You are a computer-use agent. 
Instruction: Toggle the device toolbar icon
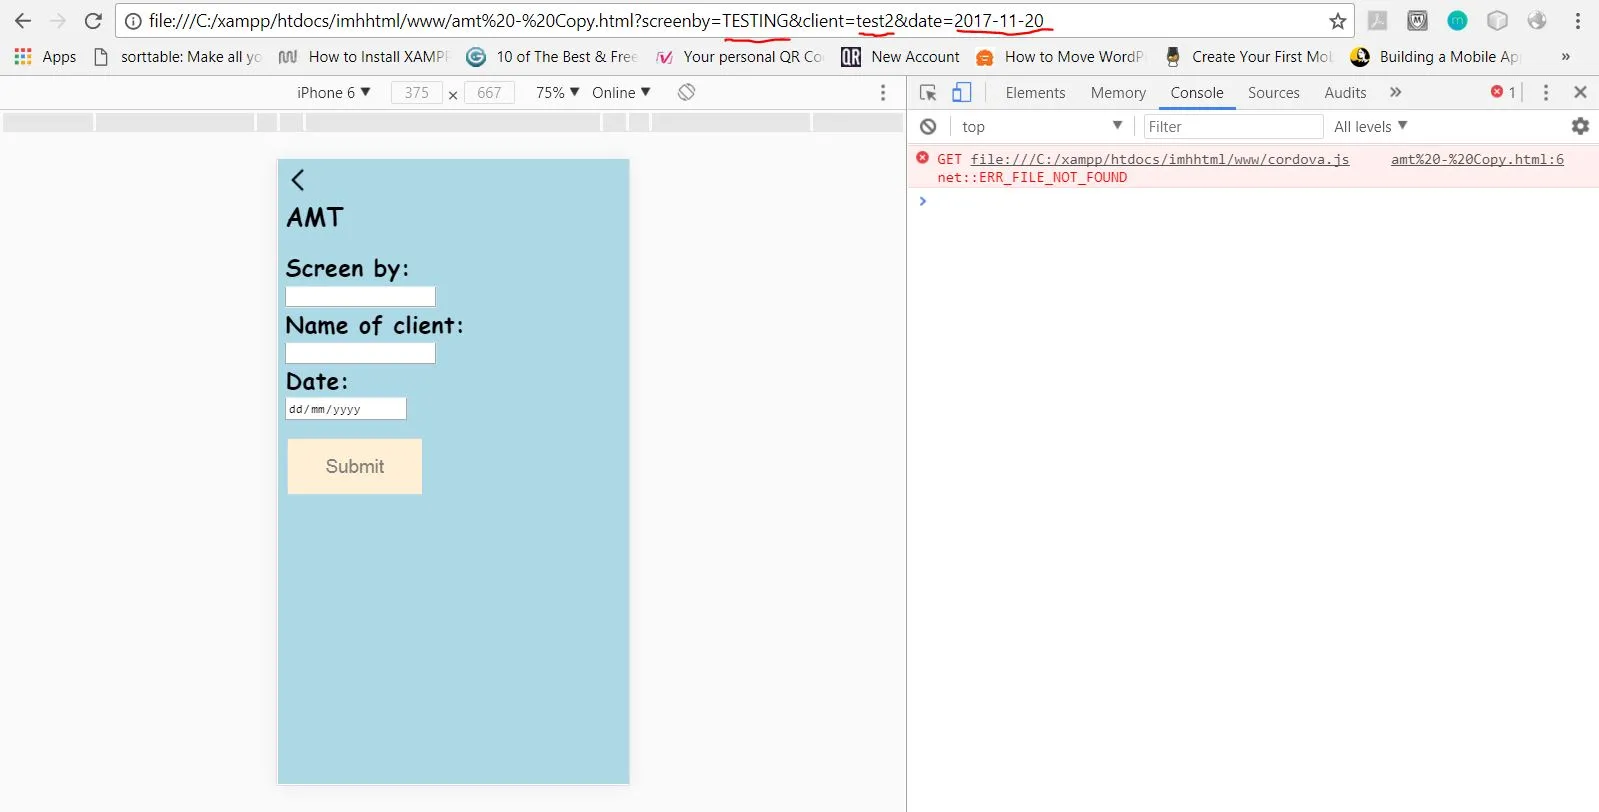point(961,92)
